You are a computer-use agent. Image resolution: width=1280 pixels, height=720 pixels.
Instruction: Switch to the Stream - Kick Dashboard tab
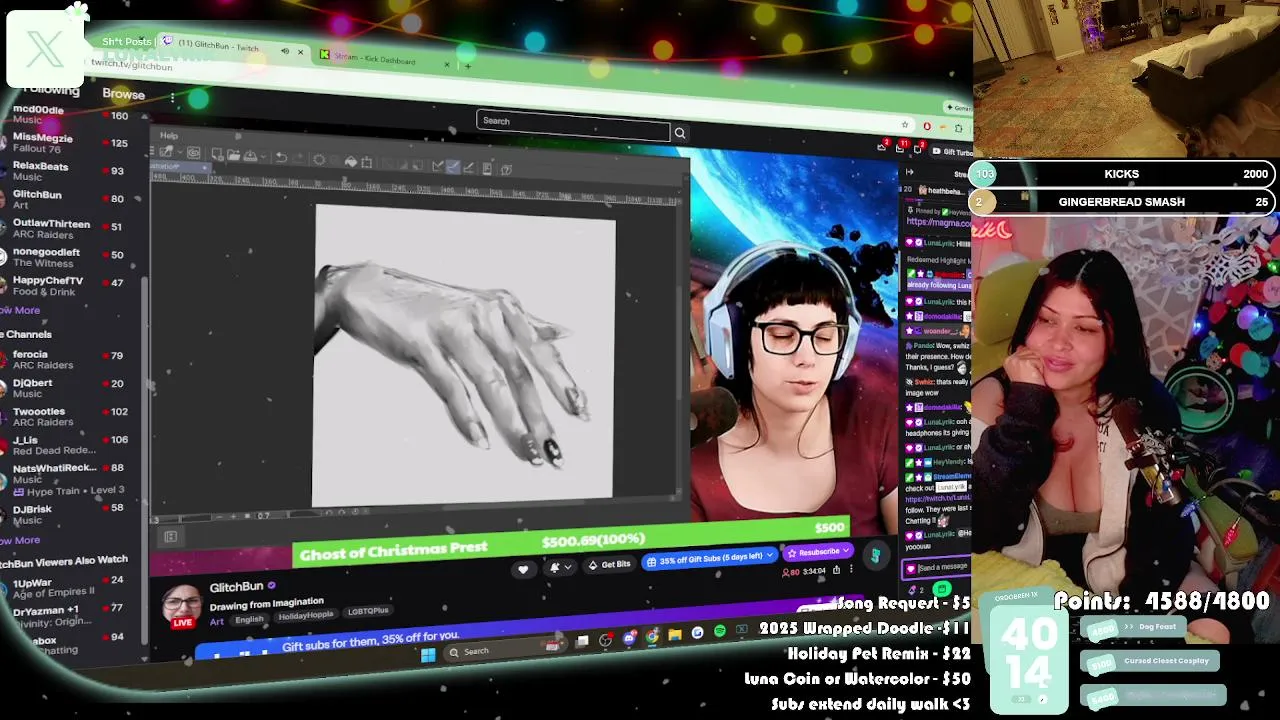coord(384,59)
